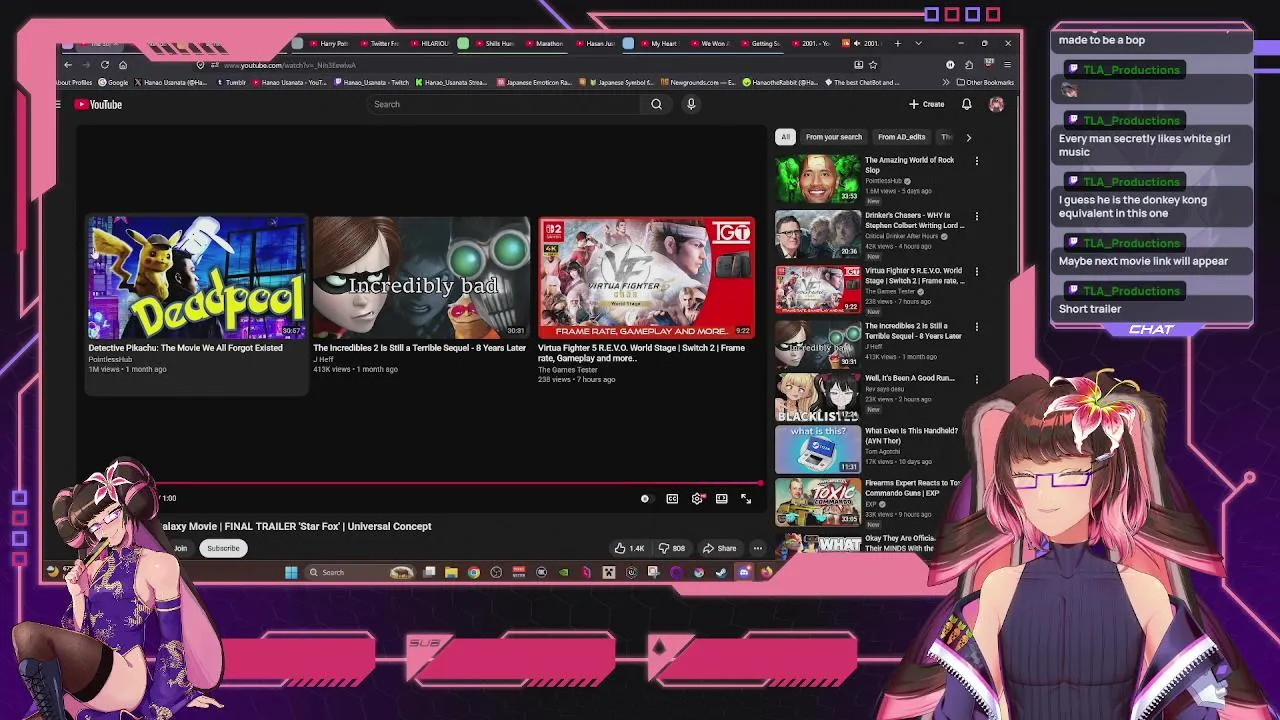Click the YouTube search magnifier button

click(656, 104)
